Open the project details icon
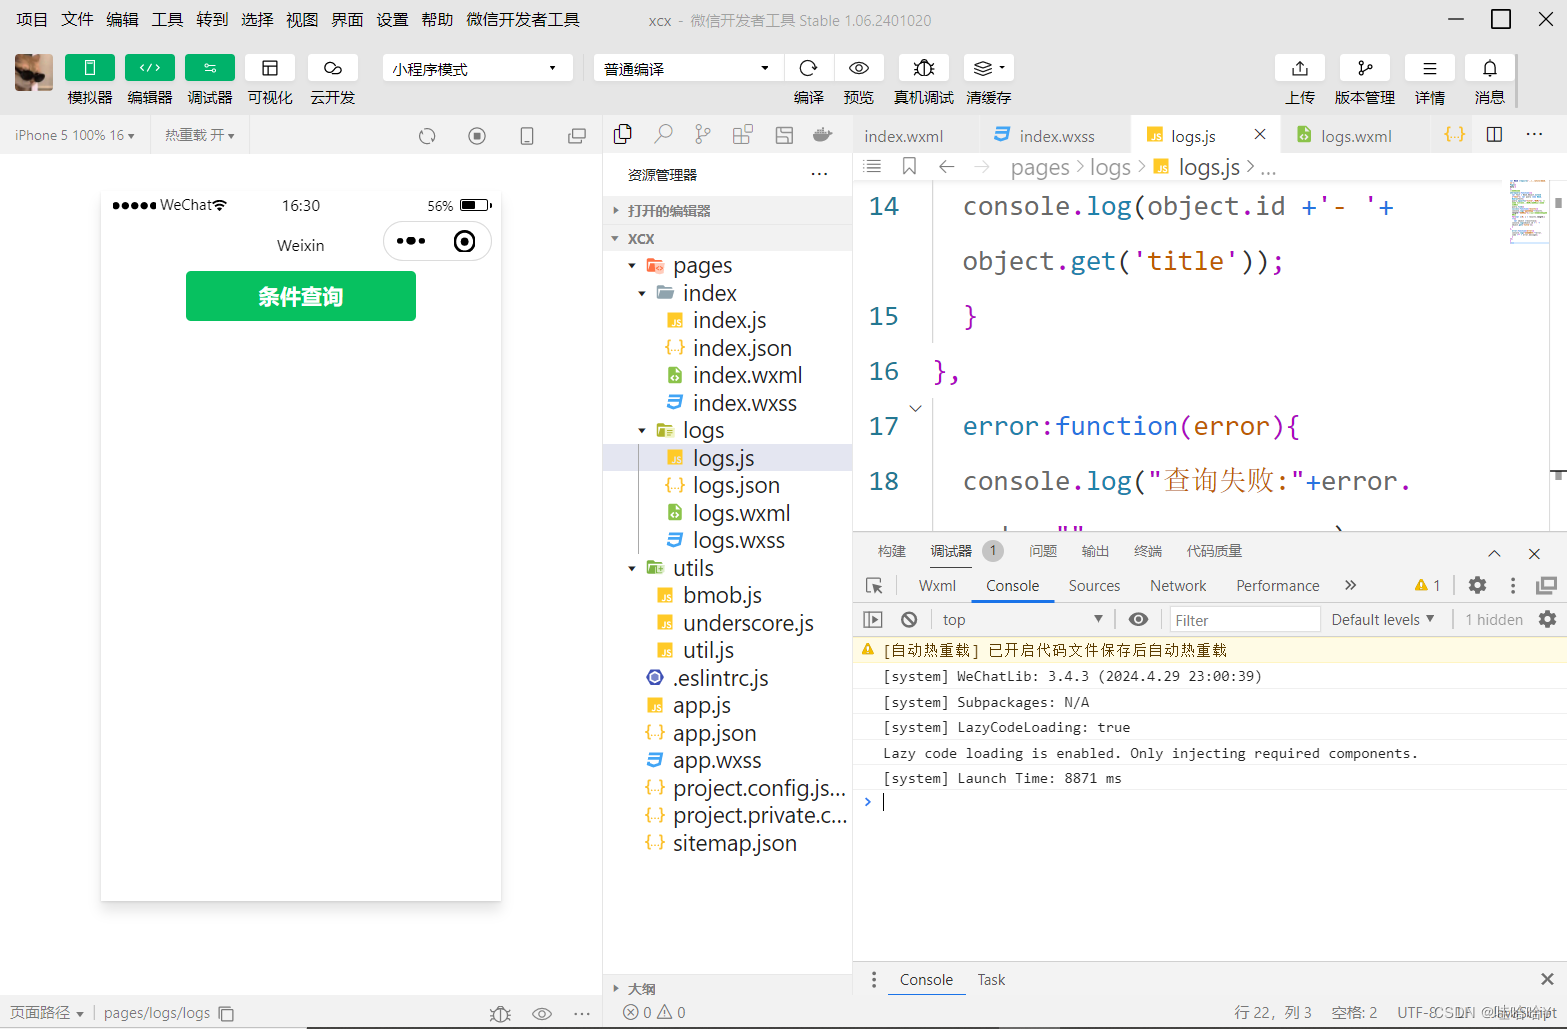This screenshot has height=1029, width=1567. [1430, 68]
